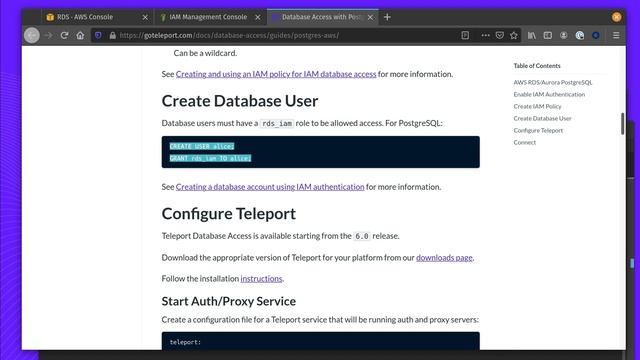
Task: Reload the current page
Action: tap(64, 35)
